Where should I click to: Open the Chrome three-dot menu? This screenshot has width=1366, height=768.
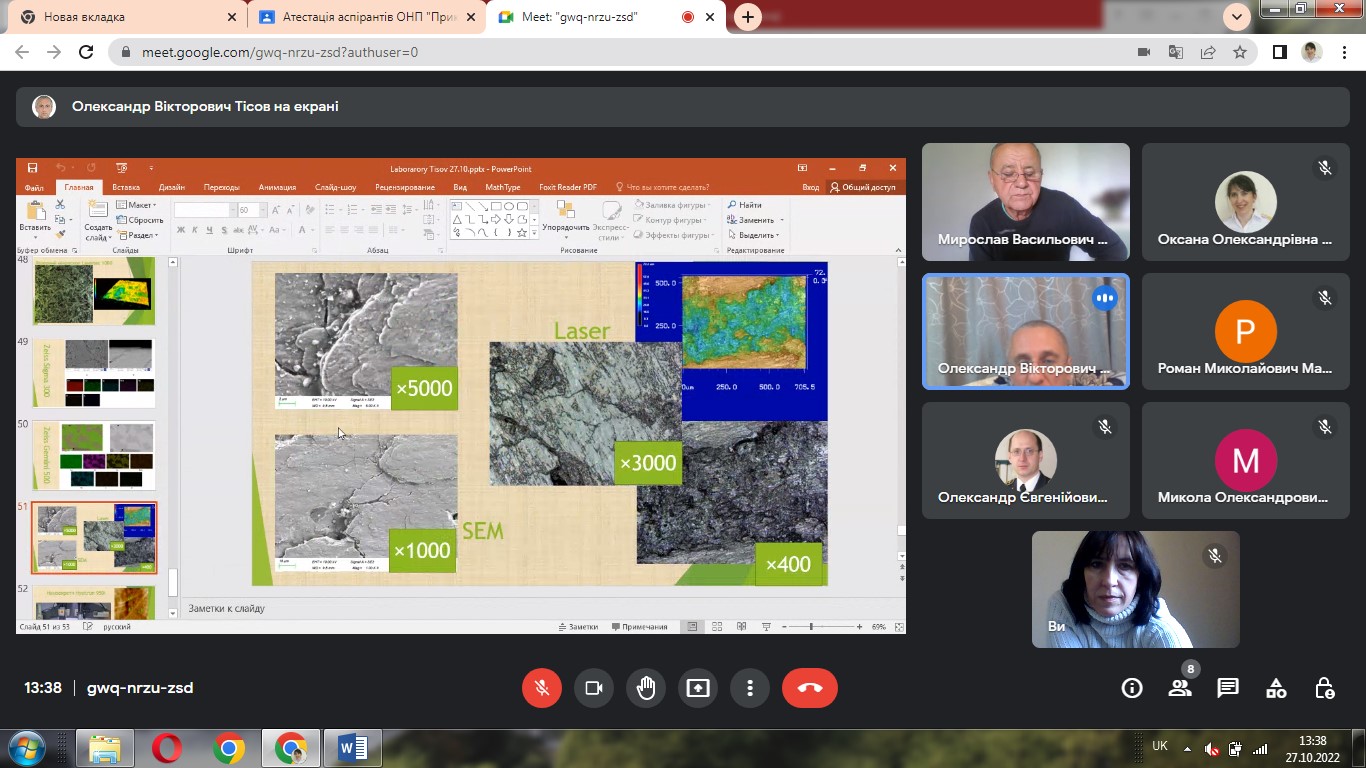click(1344, 52)
